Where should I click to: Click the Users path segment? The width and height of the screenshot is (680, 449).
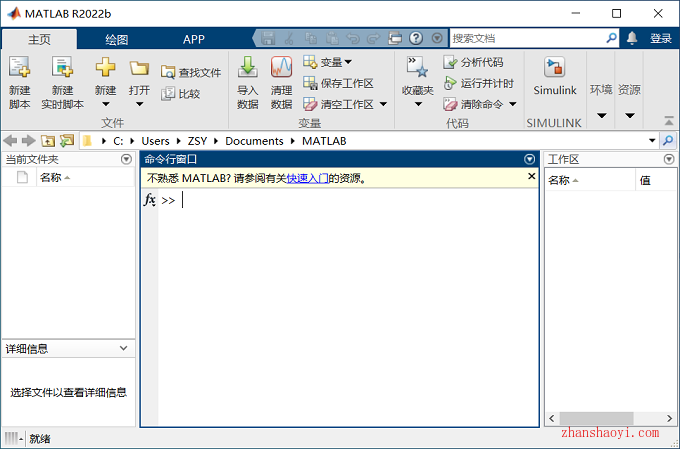(x=155, y=141)
